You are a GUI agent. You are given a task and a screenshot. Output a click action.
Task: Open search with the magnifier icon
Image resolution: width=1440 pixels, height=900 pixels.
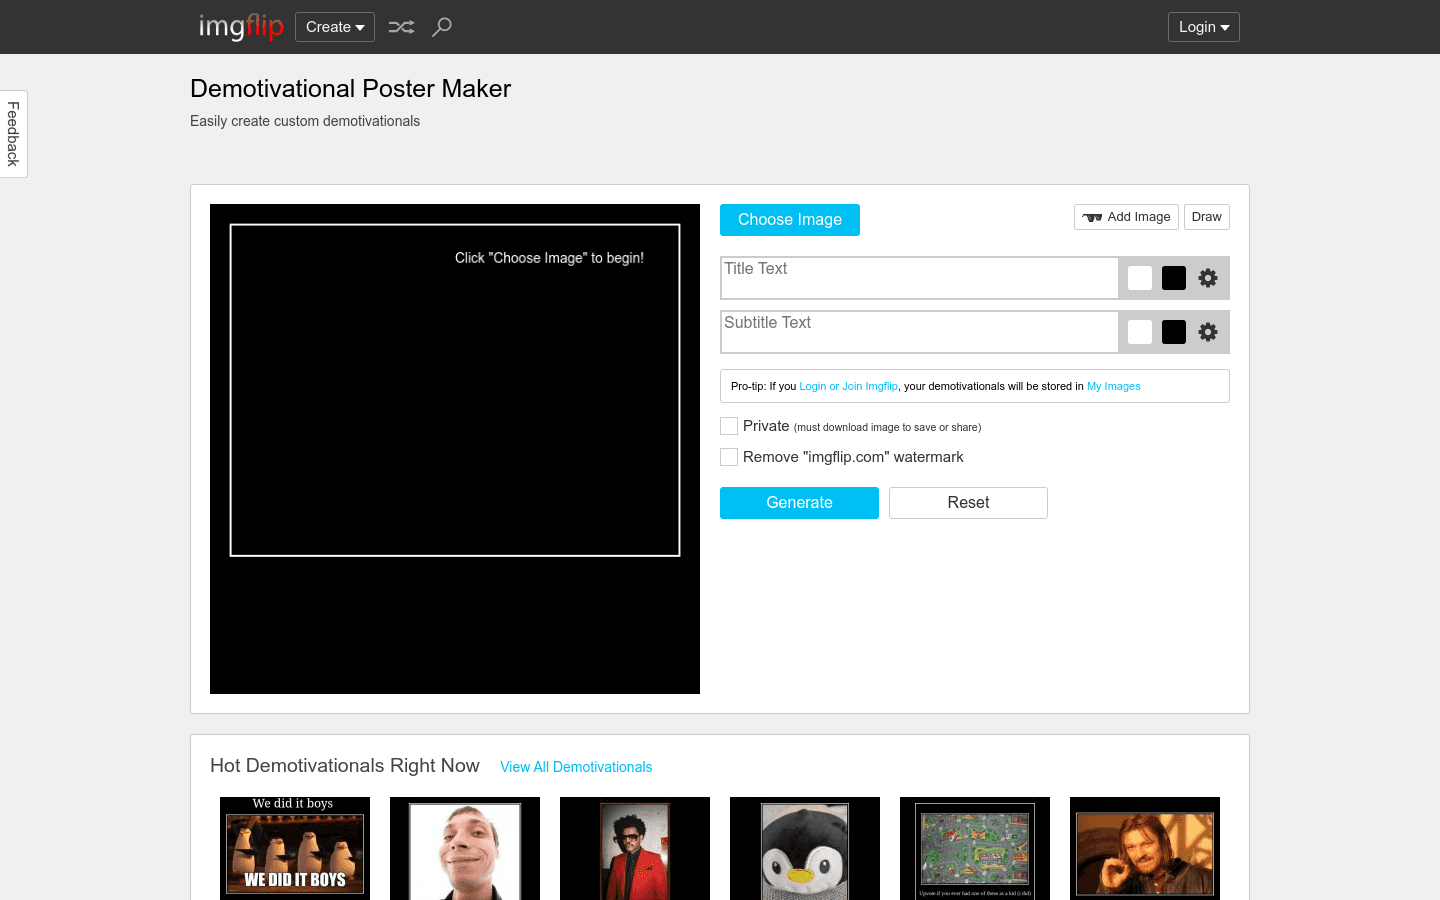coord(442,27)
